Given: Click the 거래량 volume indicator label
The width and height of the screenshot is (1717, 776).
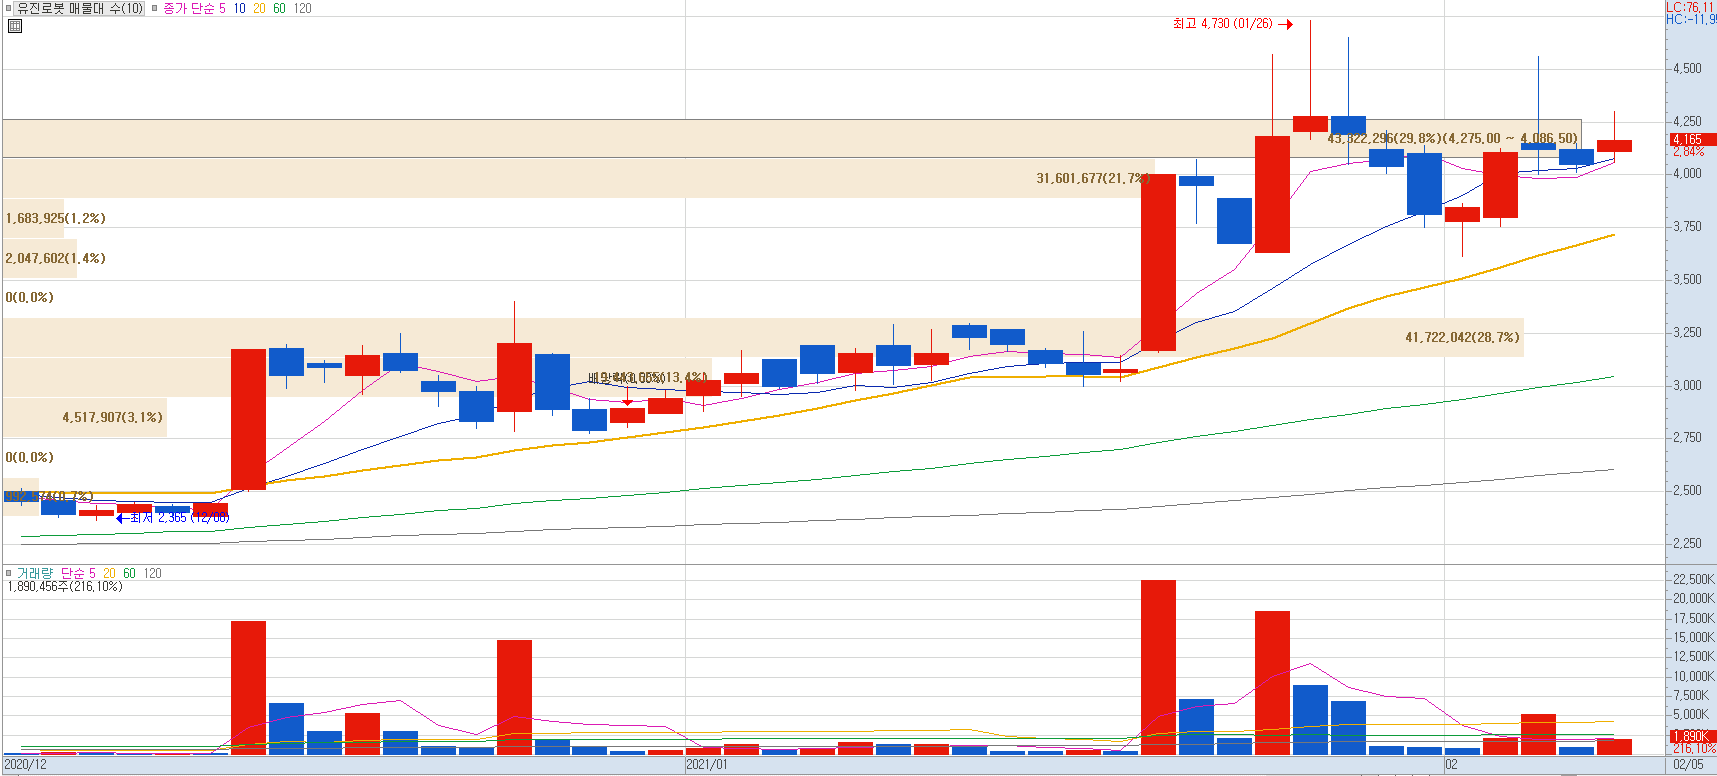Looking at the screenshot, I should tap(34, 573).
